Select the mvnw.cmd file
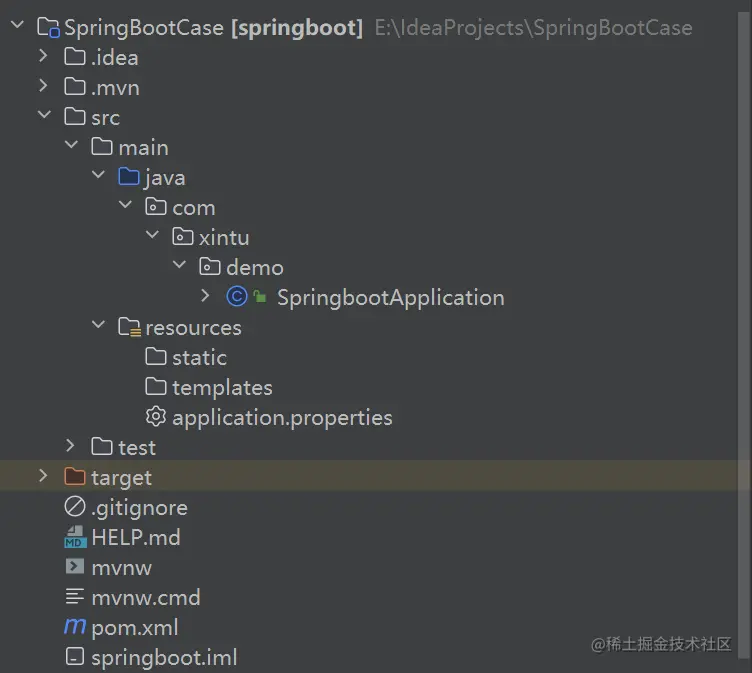The width and height of the screenshot is (752, 673). (145, 597)
